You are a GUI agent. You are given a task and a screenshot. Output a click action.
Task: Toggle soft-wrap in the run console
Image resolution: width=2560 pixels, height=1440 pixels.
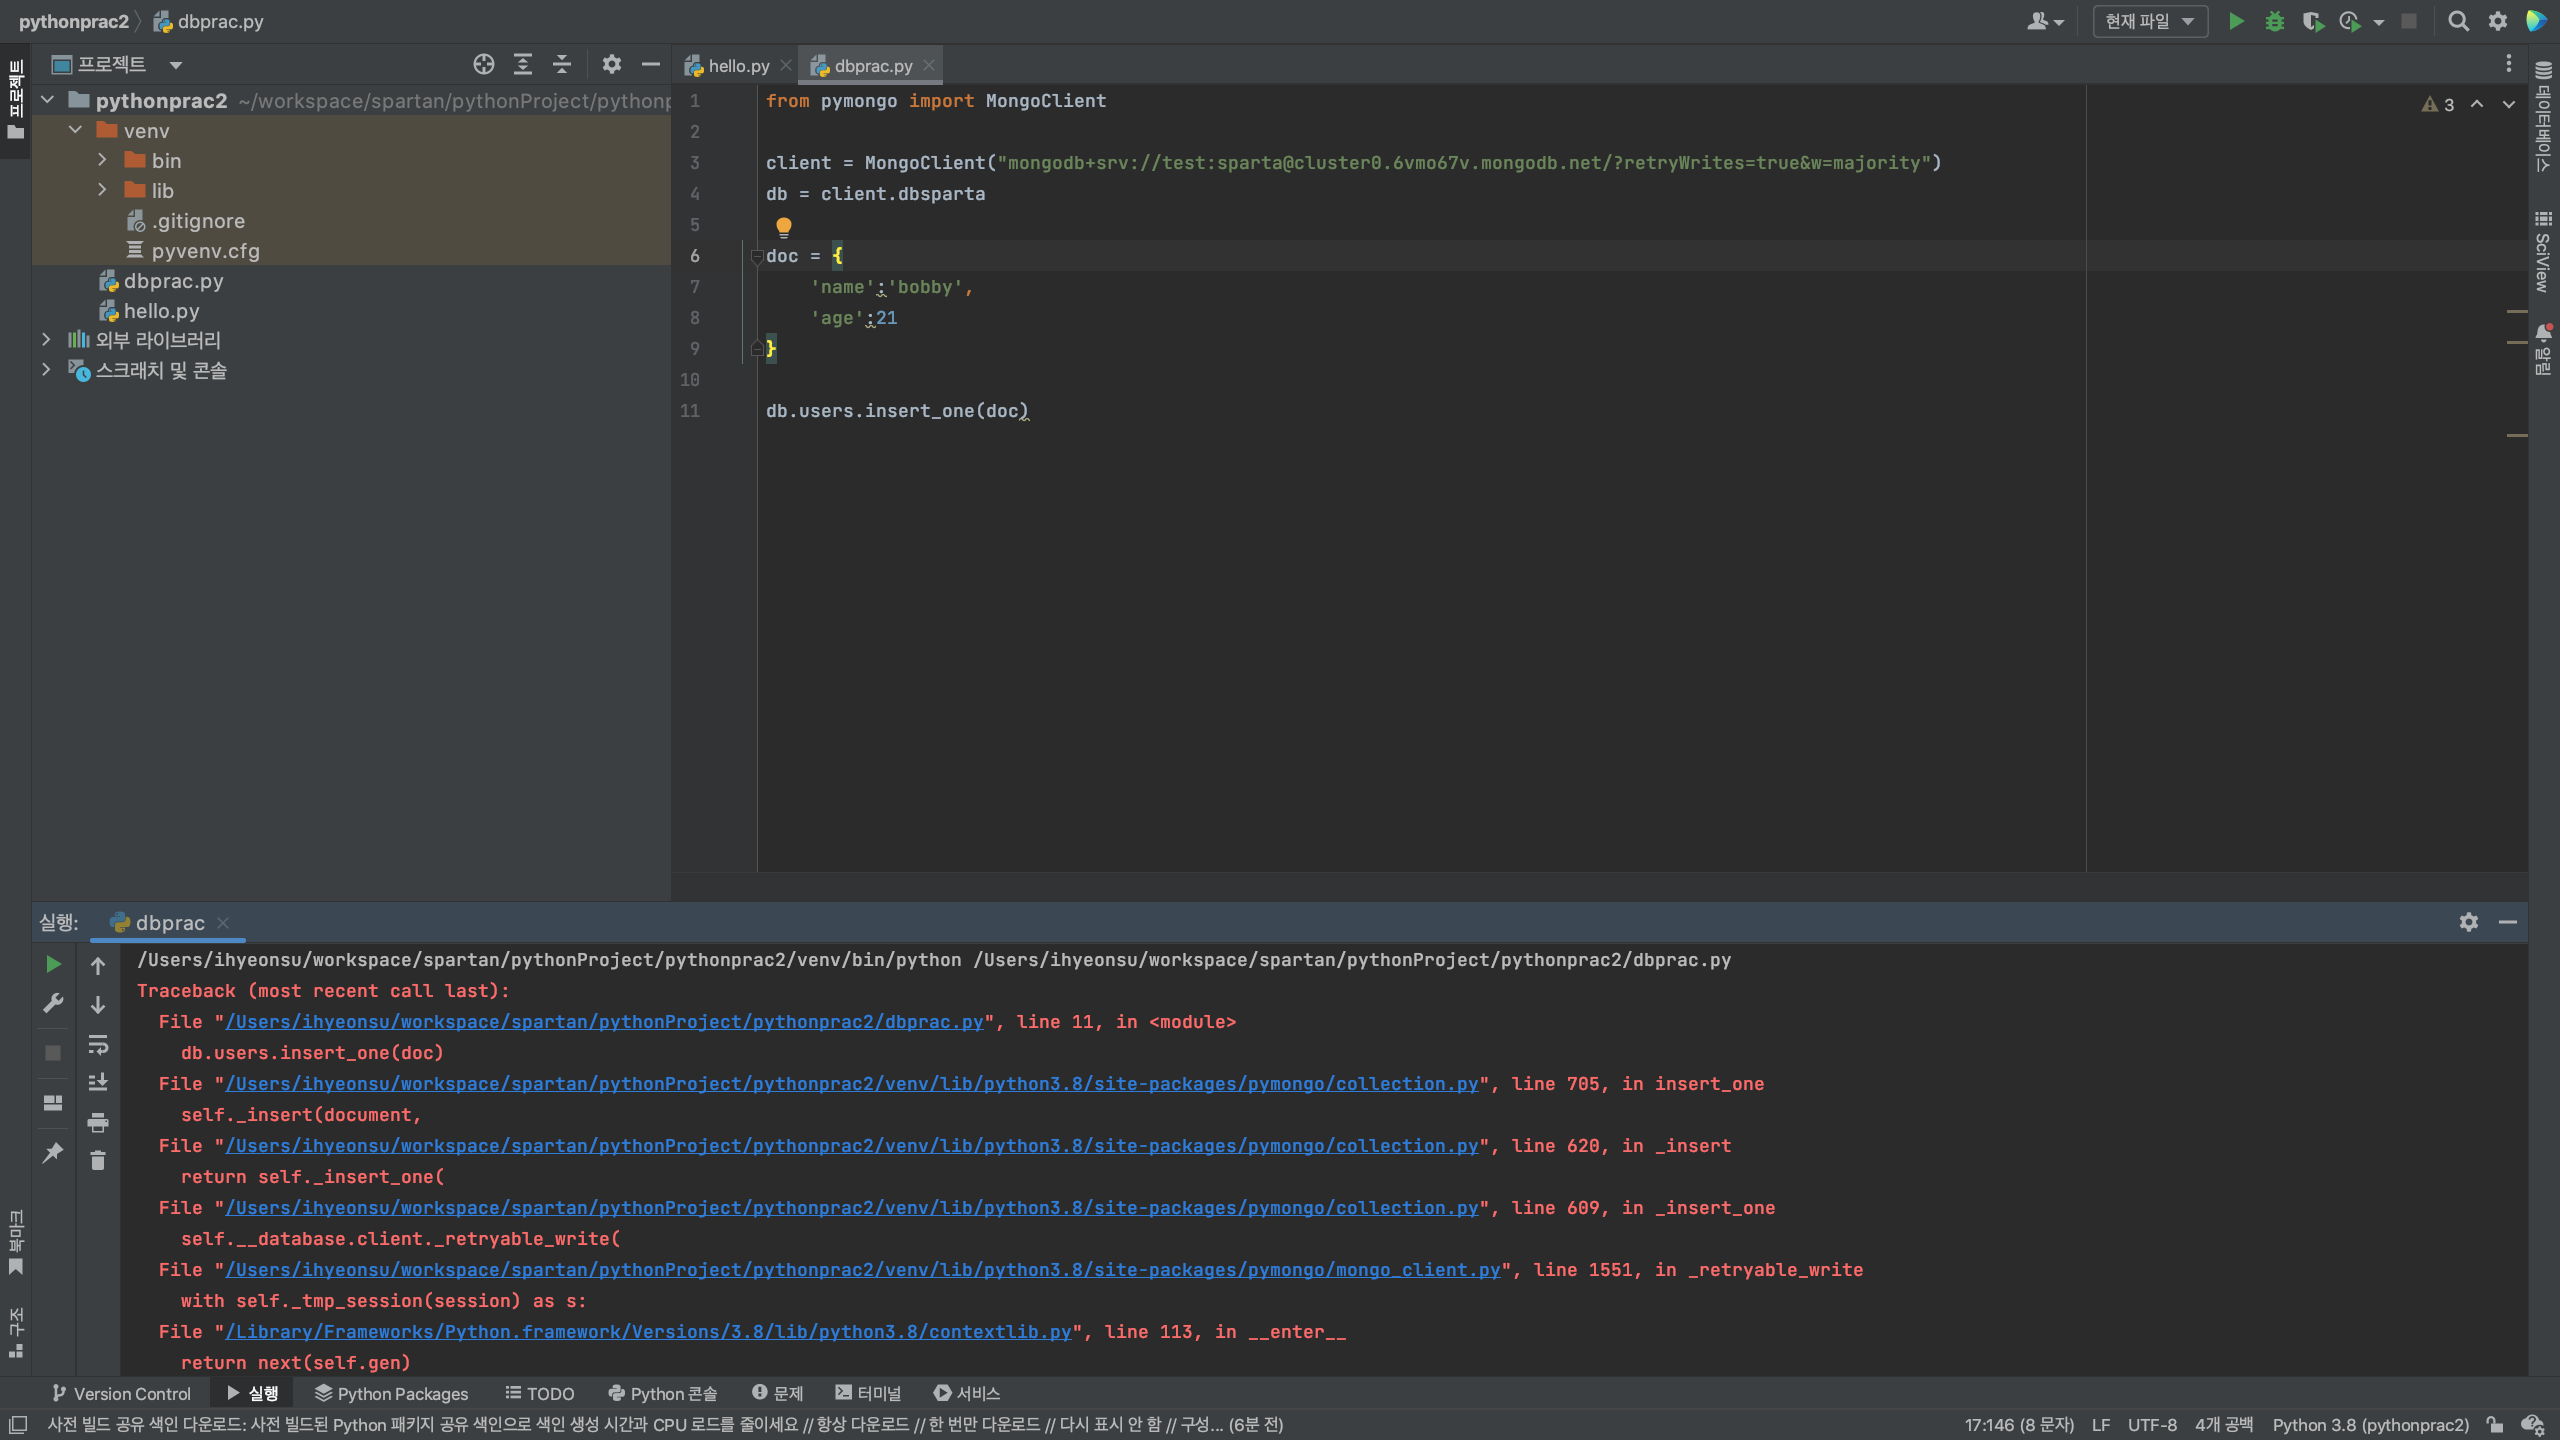click(x=98, y=1045)
